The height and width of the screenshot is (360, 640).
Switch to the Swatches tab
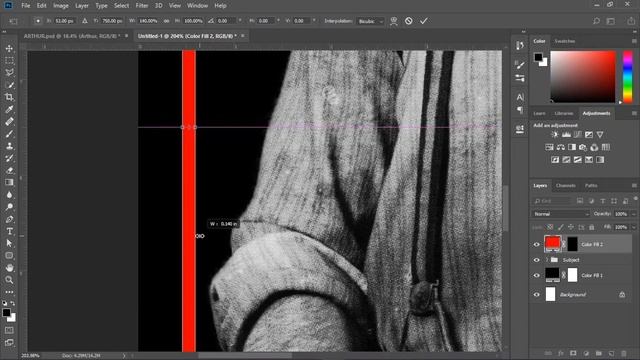point(564,41)
